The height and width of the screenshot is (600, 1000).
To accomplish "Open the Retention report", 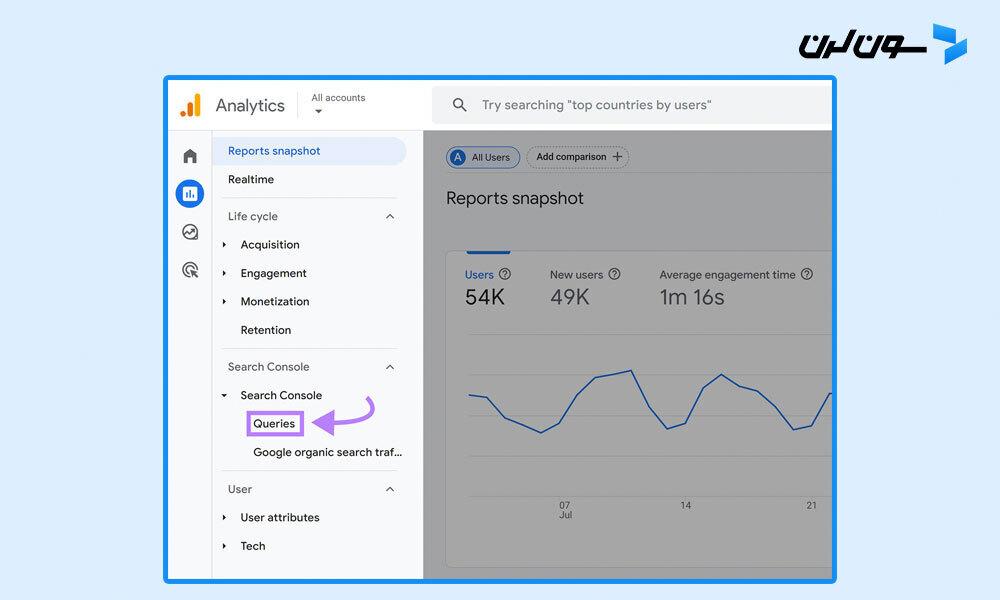I will [x=265, y=330].
